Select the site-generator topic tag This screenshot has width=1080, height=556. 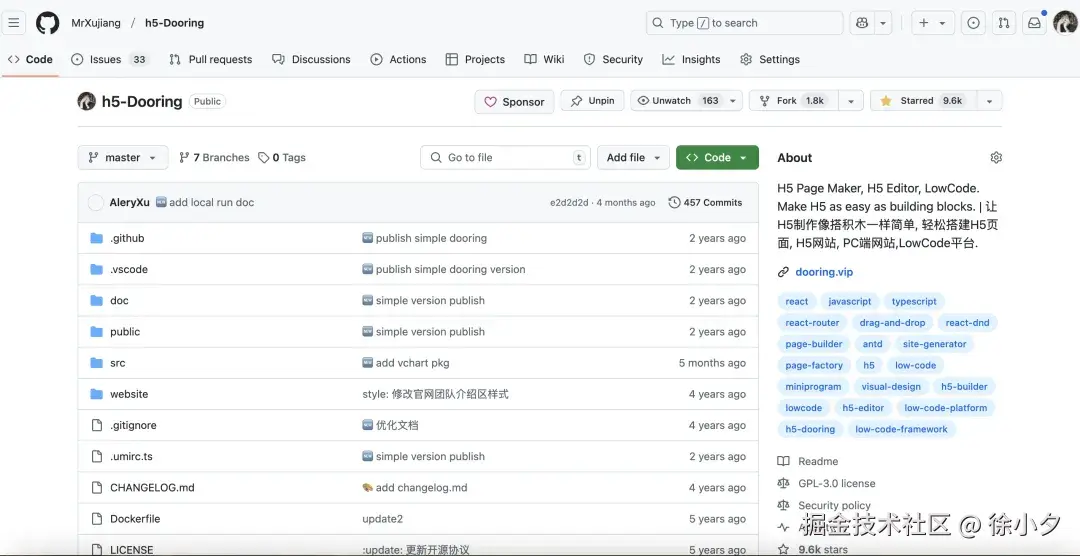pyautogui.click(x=935, y=344)
